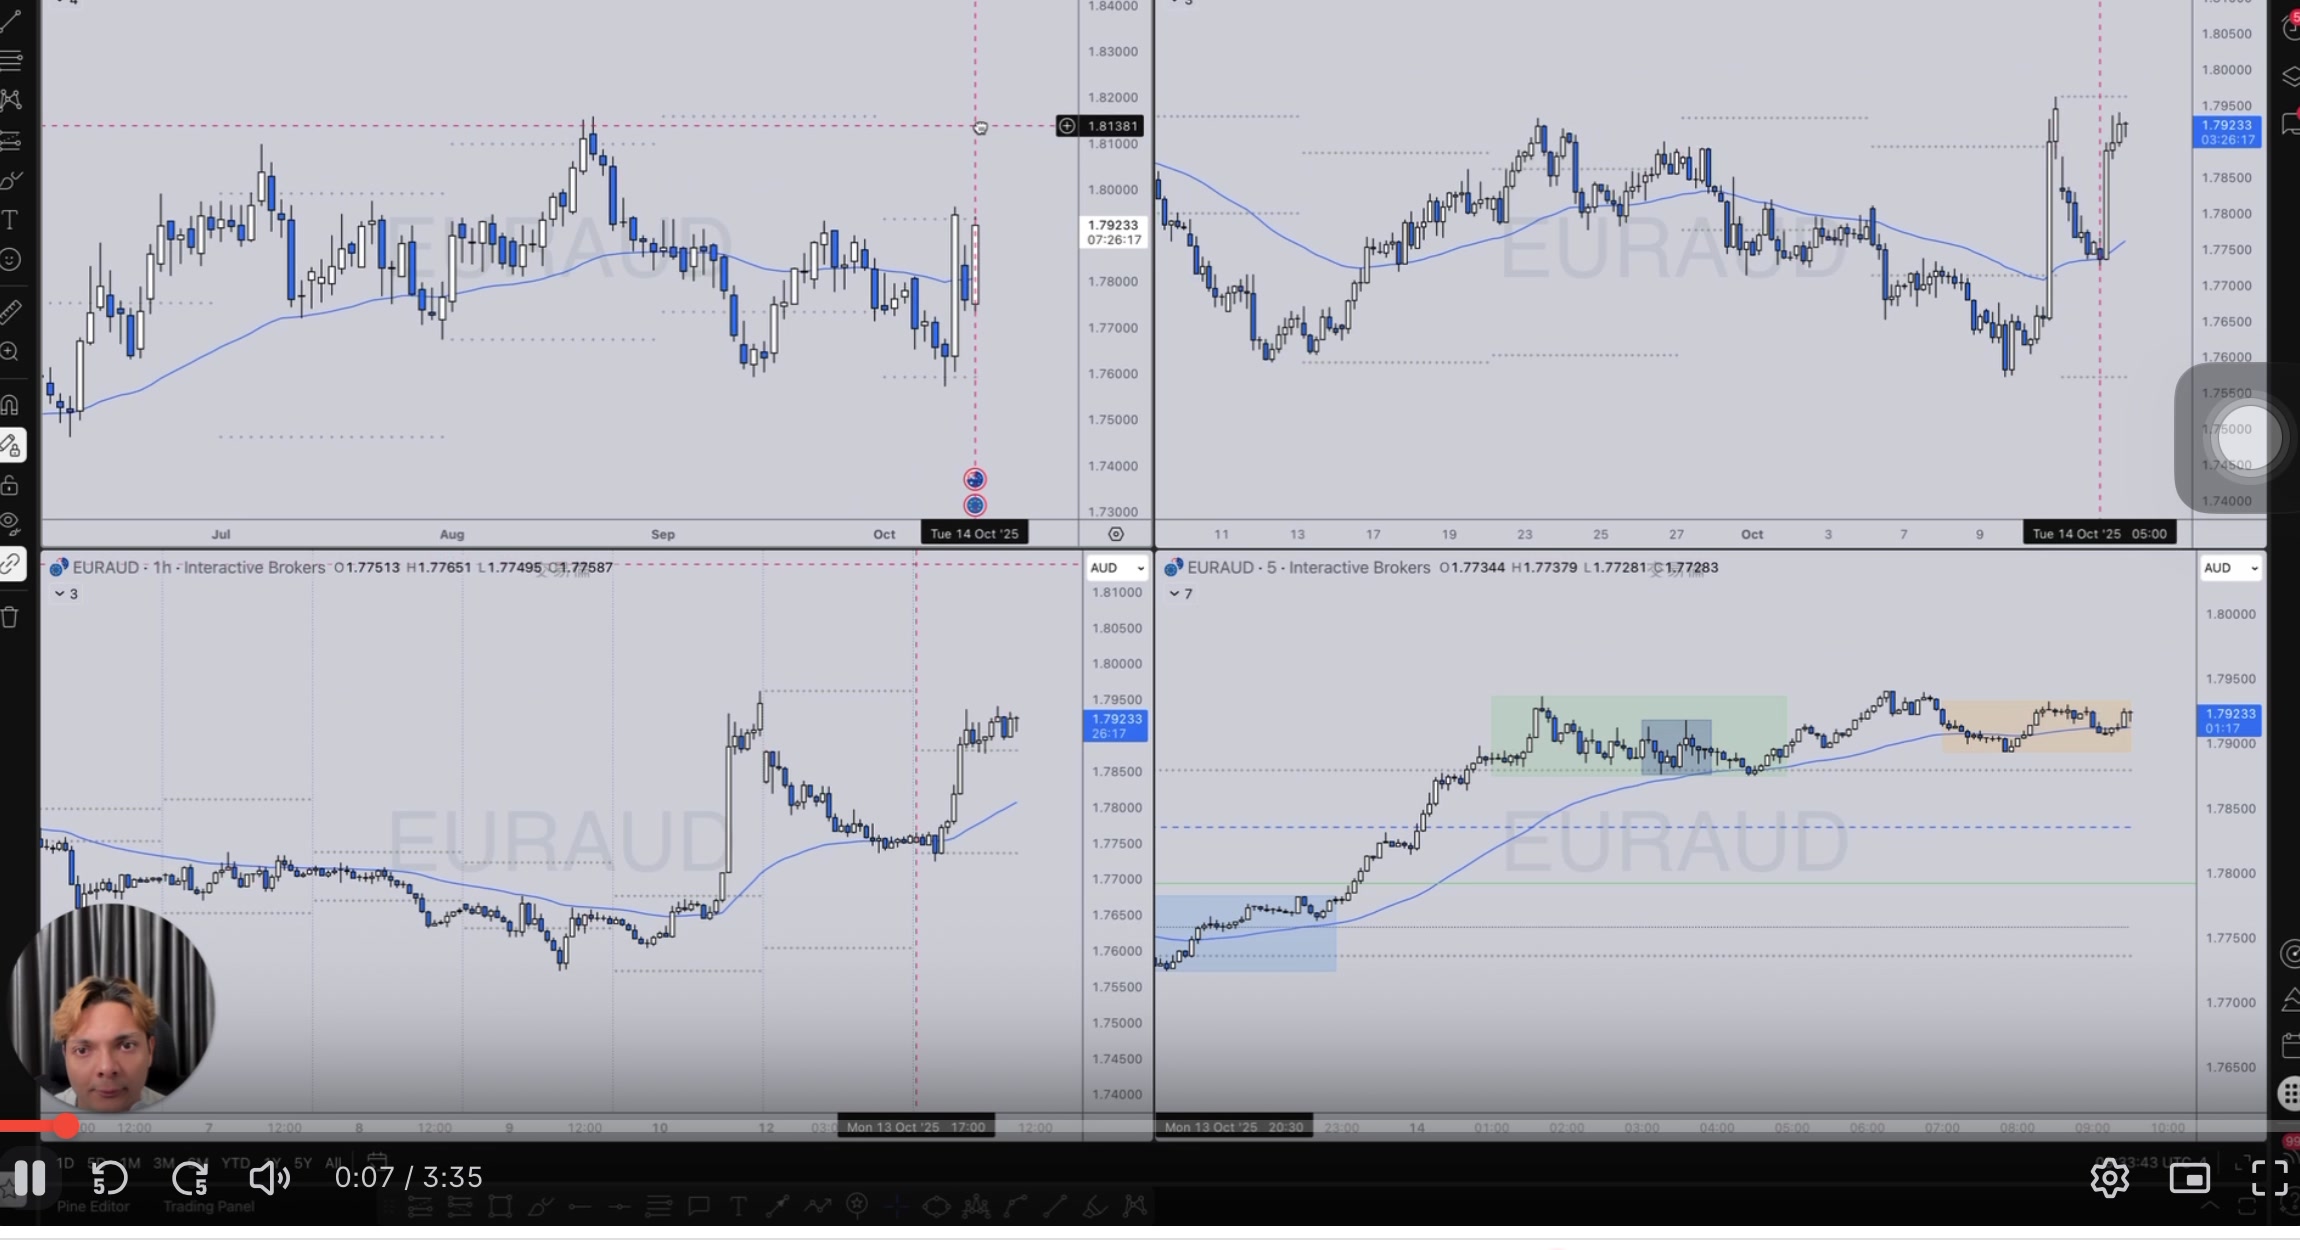Screen dimensions: 2300x1250
Task: Expand the indicators list showing 7 on the 5-minute chart
Action: (1180, 593)
